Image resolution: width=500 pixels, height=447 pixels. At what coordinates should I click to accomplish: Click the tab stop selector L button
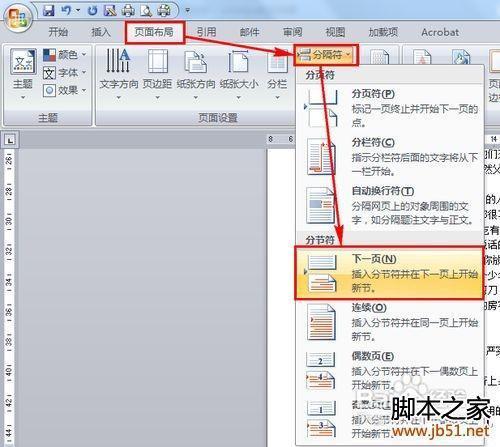10,140
